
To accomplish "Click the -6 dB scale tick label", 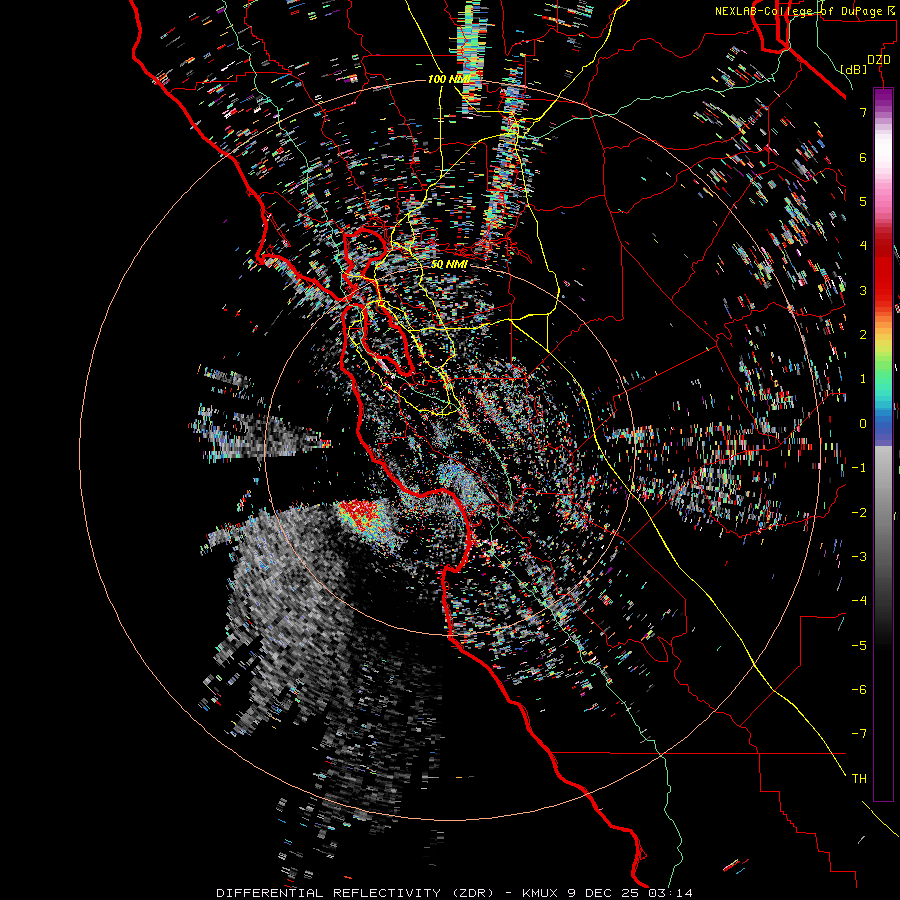I will click(859, 689).
